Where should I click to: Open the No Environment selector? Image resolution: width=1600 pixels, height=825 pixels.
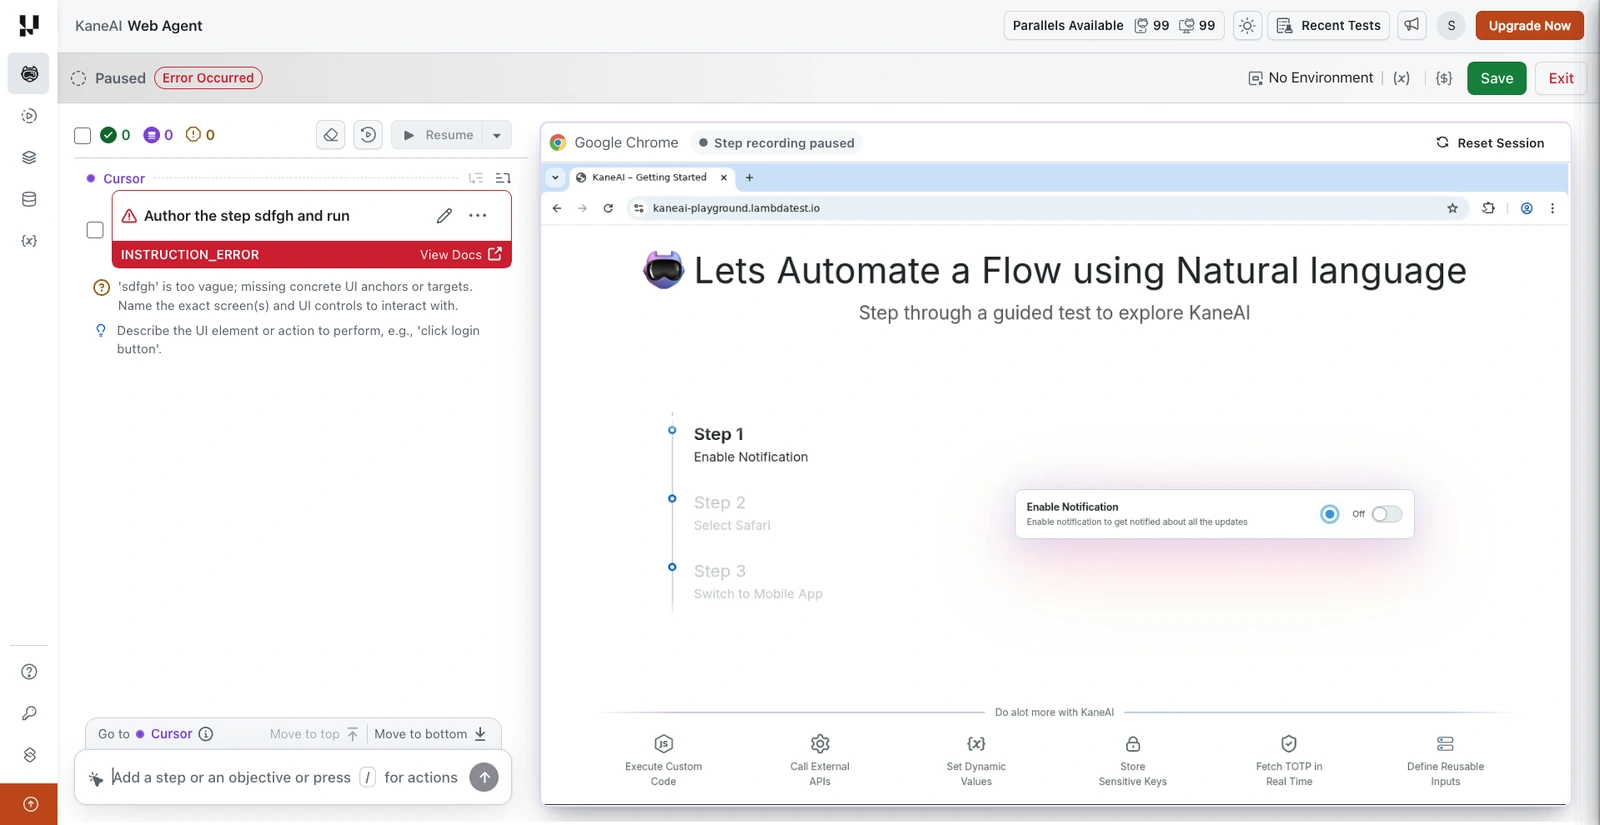pos(1311,78)
